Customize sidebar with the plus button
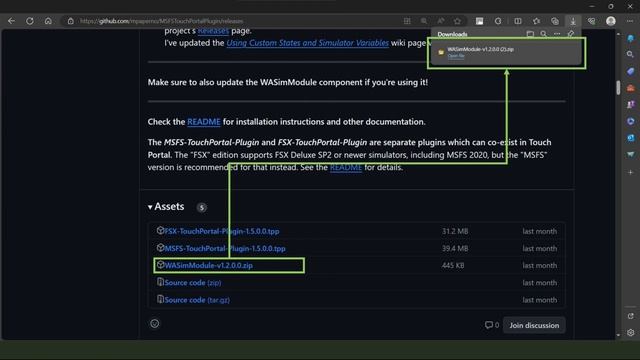Viewport: 640px width, 360px height. 631,172
